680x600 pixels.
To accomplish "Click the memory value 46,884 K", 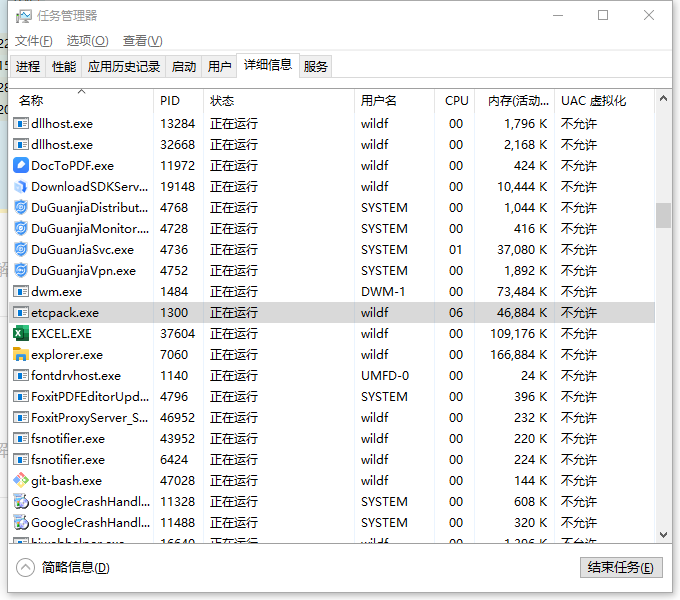I will click(x=522, y=313).
